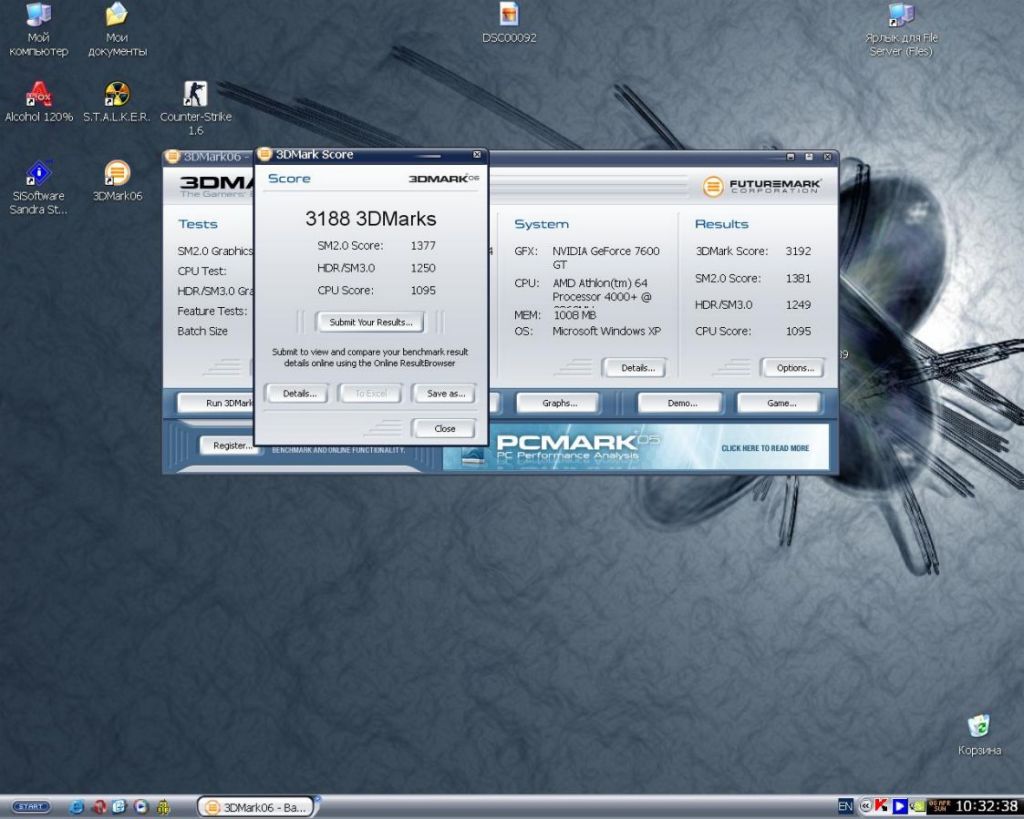The height and width of the screenshot is (819, 1024).
Task: Click Details in the Score dialog
Action: [299, 394]
